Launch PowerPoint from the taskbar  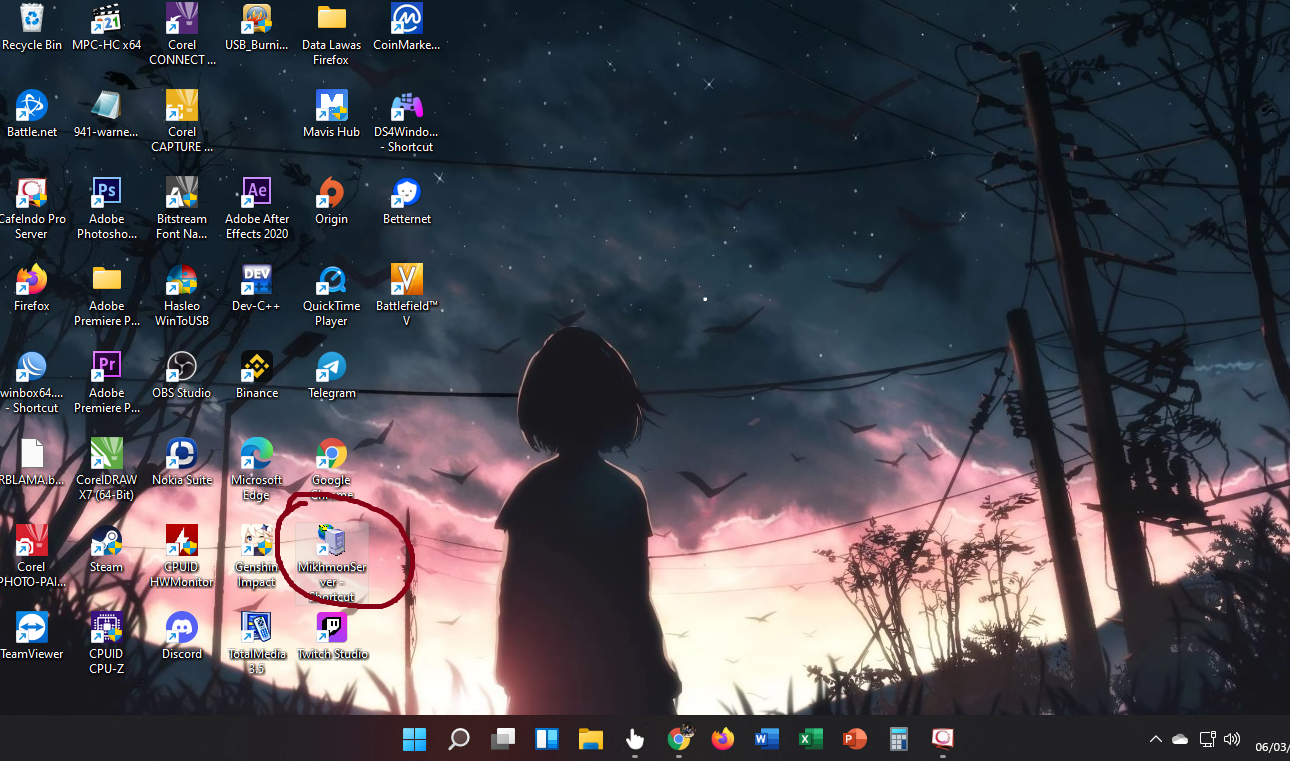[x=854, y=739]
